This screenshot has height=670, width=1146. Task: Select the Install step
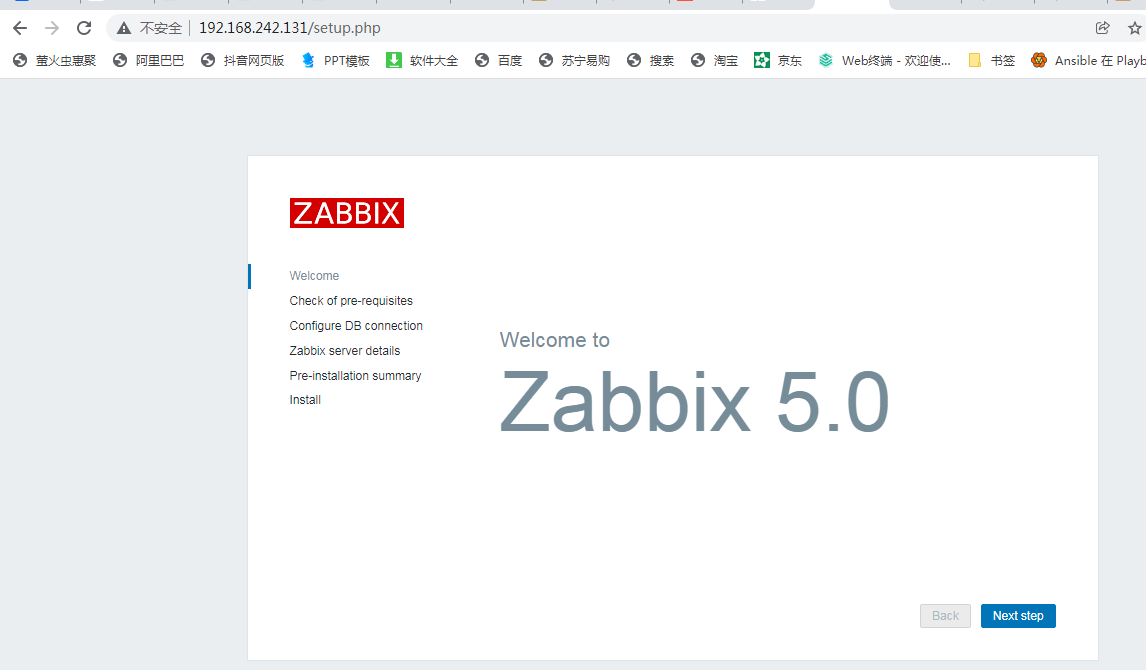point(305,400)
